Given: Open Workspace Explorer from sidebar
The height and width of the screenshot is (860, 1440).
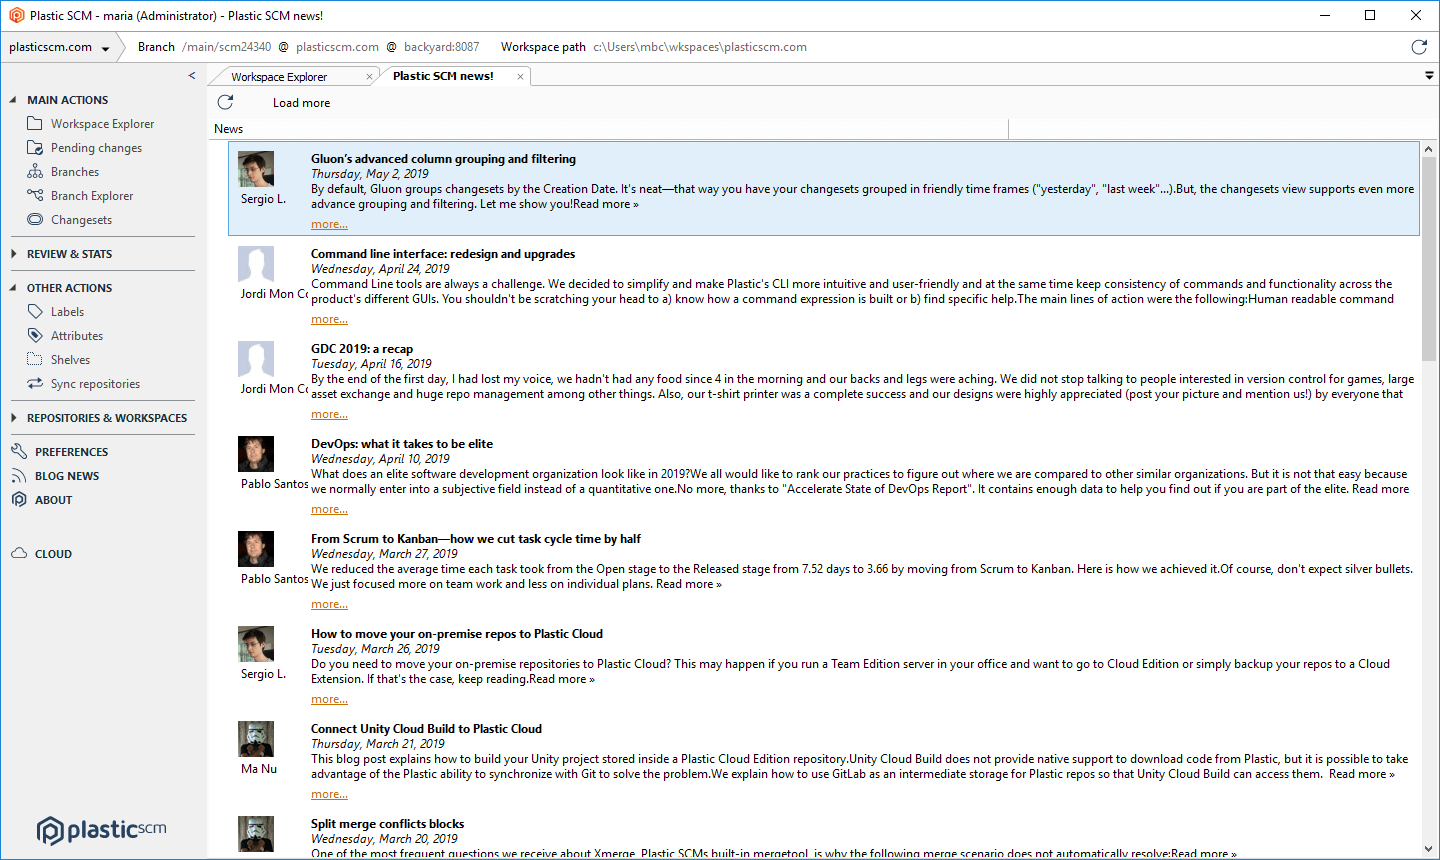Looking at the screenshot, I should pos(102,124).
